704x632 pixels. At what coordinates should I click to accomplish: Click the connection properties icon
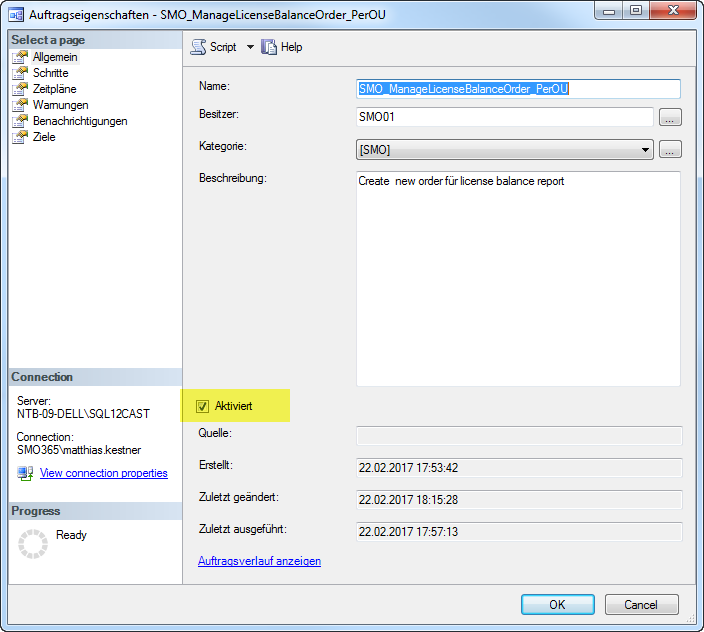(25, 473)
